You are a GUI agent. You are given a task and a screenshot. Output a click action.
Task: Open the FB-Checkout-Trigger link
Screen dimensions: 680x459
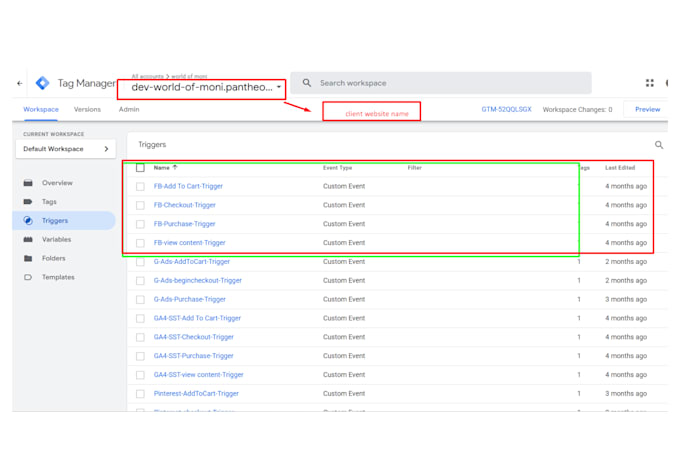(184, 205)
